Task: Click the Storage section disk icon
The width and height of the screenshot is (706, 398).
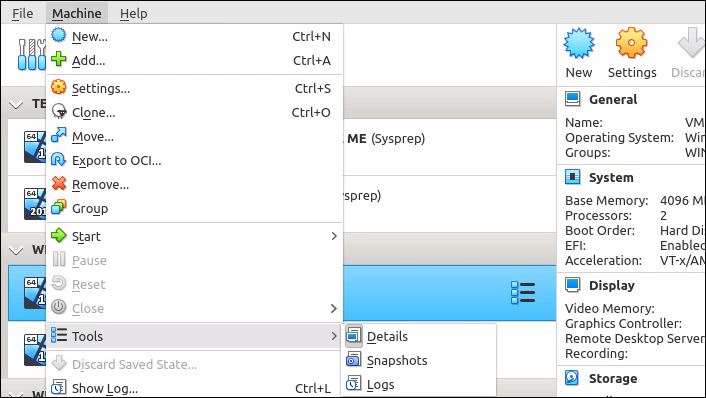Action: (572, 378)
